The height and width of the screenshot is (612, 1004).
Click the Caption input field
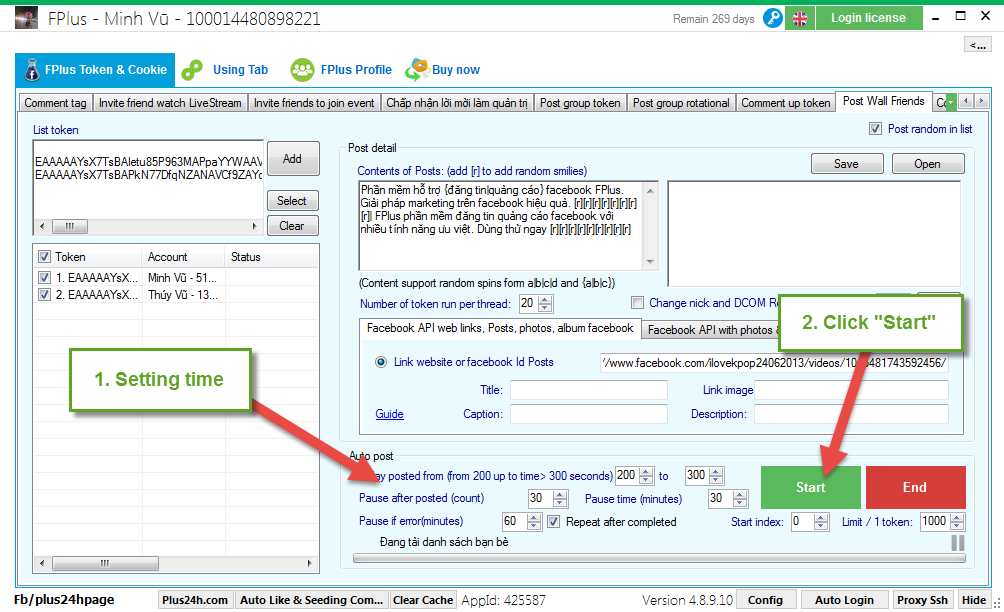588,414
